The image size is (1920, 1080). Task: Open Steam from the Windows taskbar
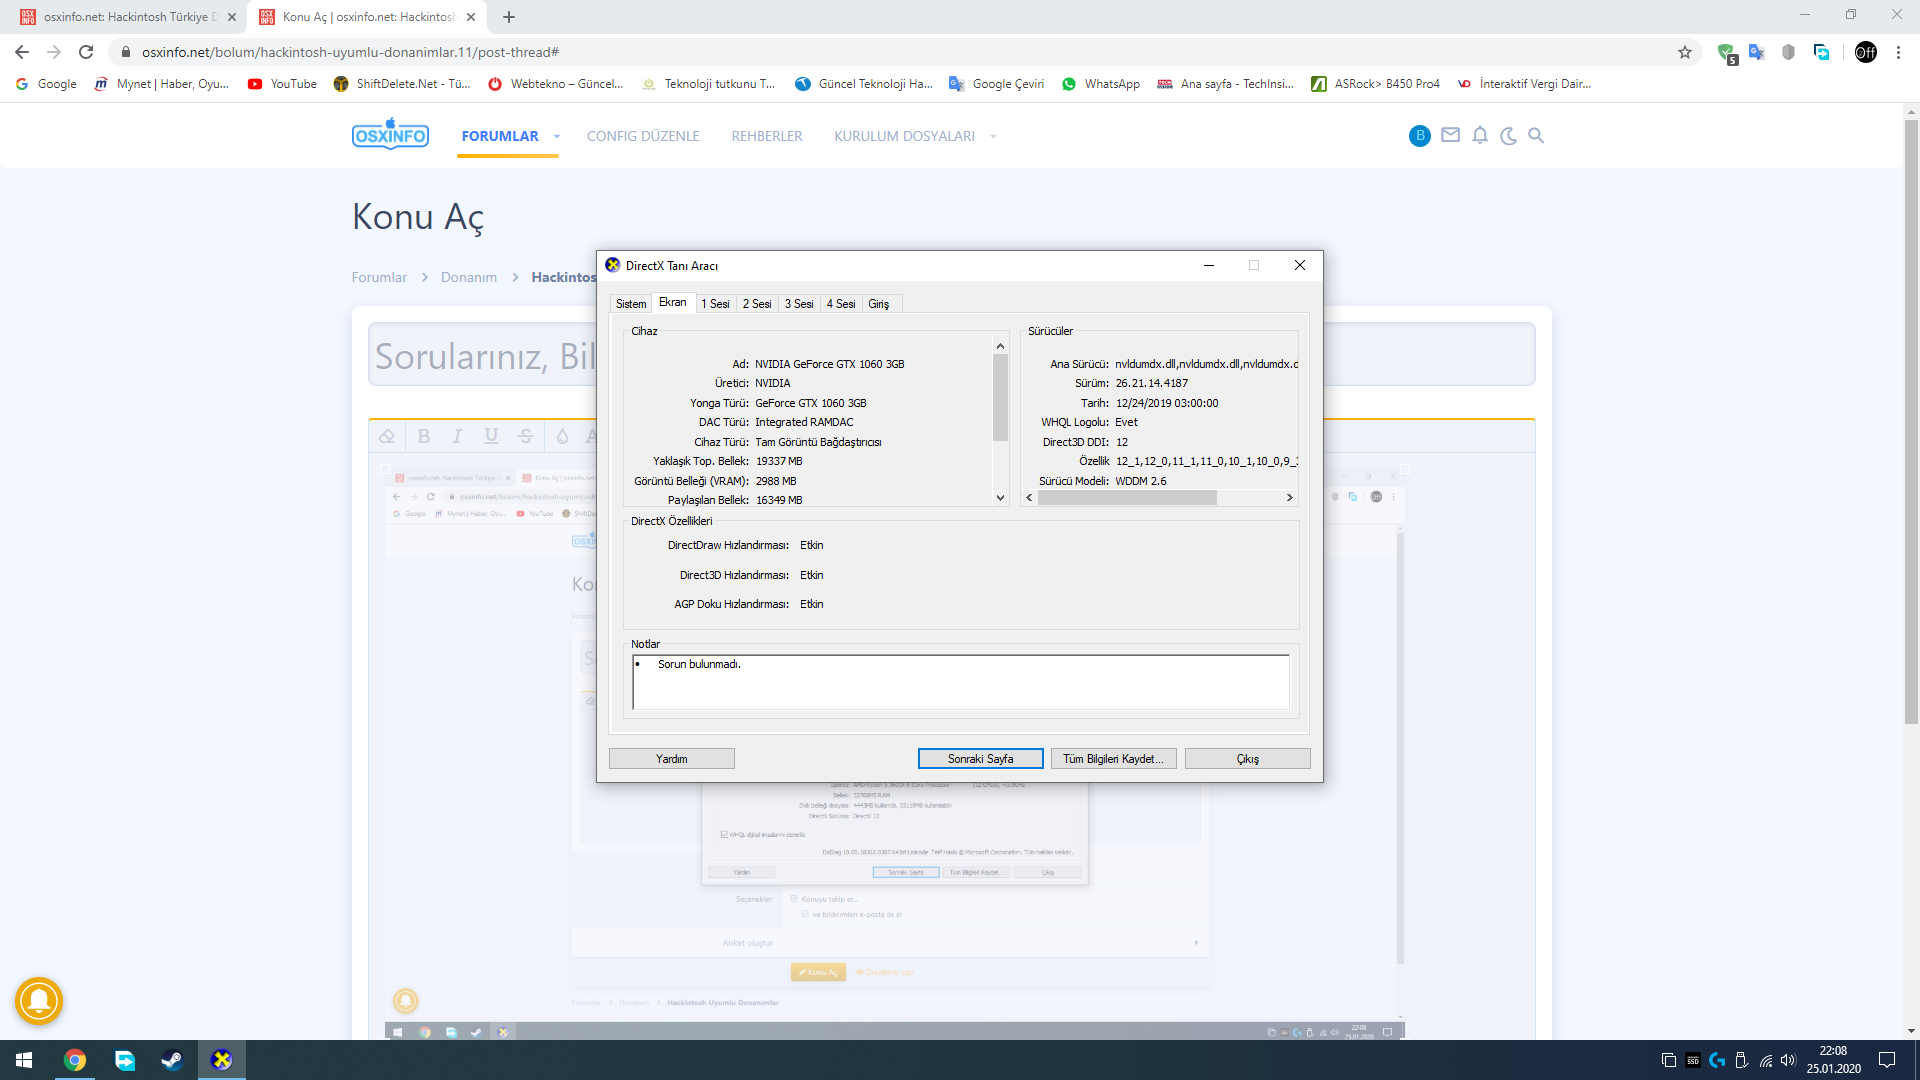pos(172,1060)
